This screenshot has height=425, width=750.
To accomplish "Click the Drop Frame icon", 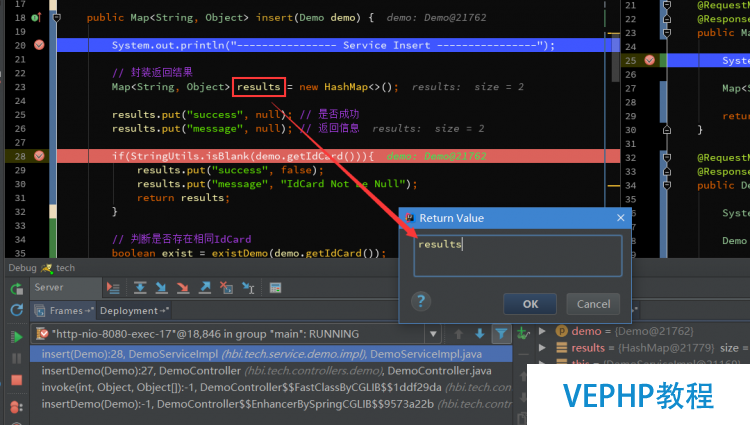I will [226, 287].
